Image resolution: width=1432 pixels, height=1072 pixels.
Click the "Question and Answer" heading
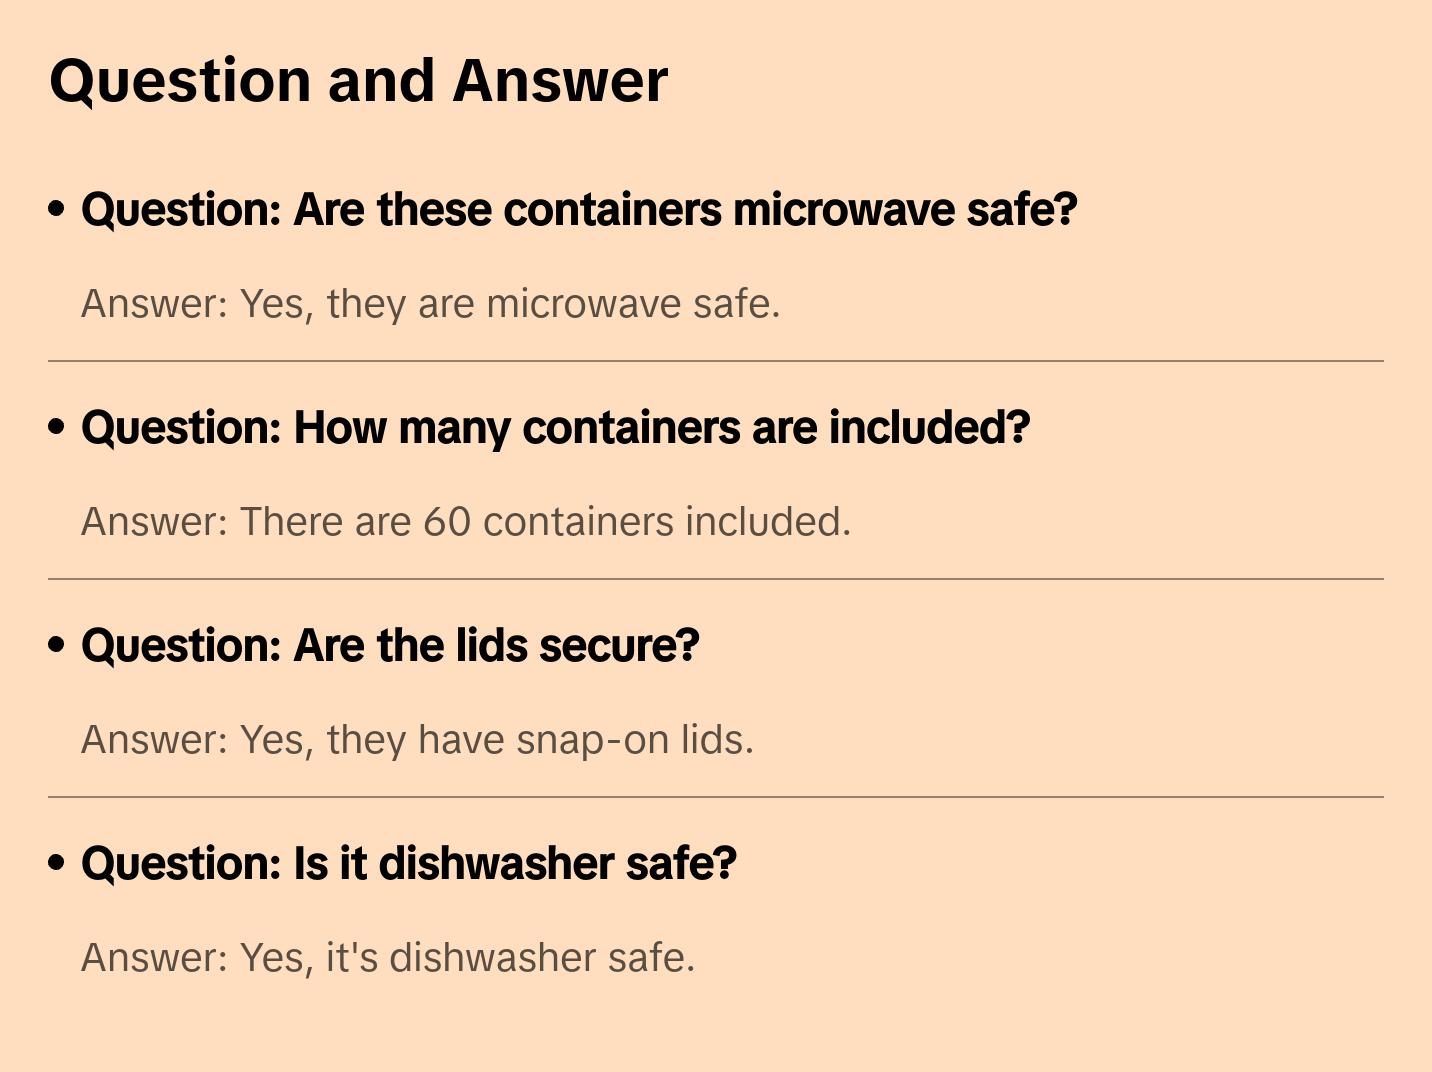pos(358,80)
